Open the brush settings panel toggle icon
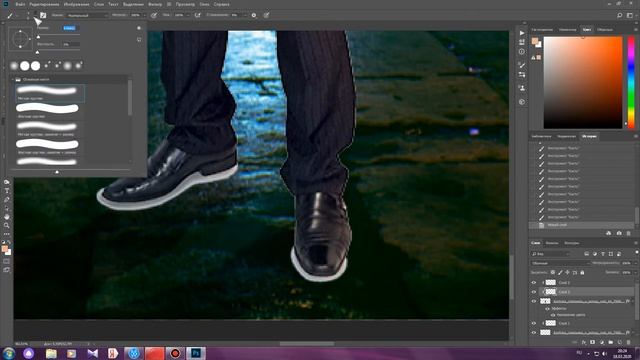 tap(43, 15)
